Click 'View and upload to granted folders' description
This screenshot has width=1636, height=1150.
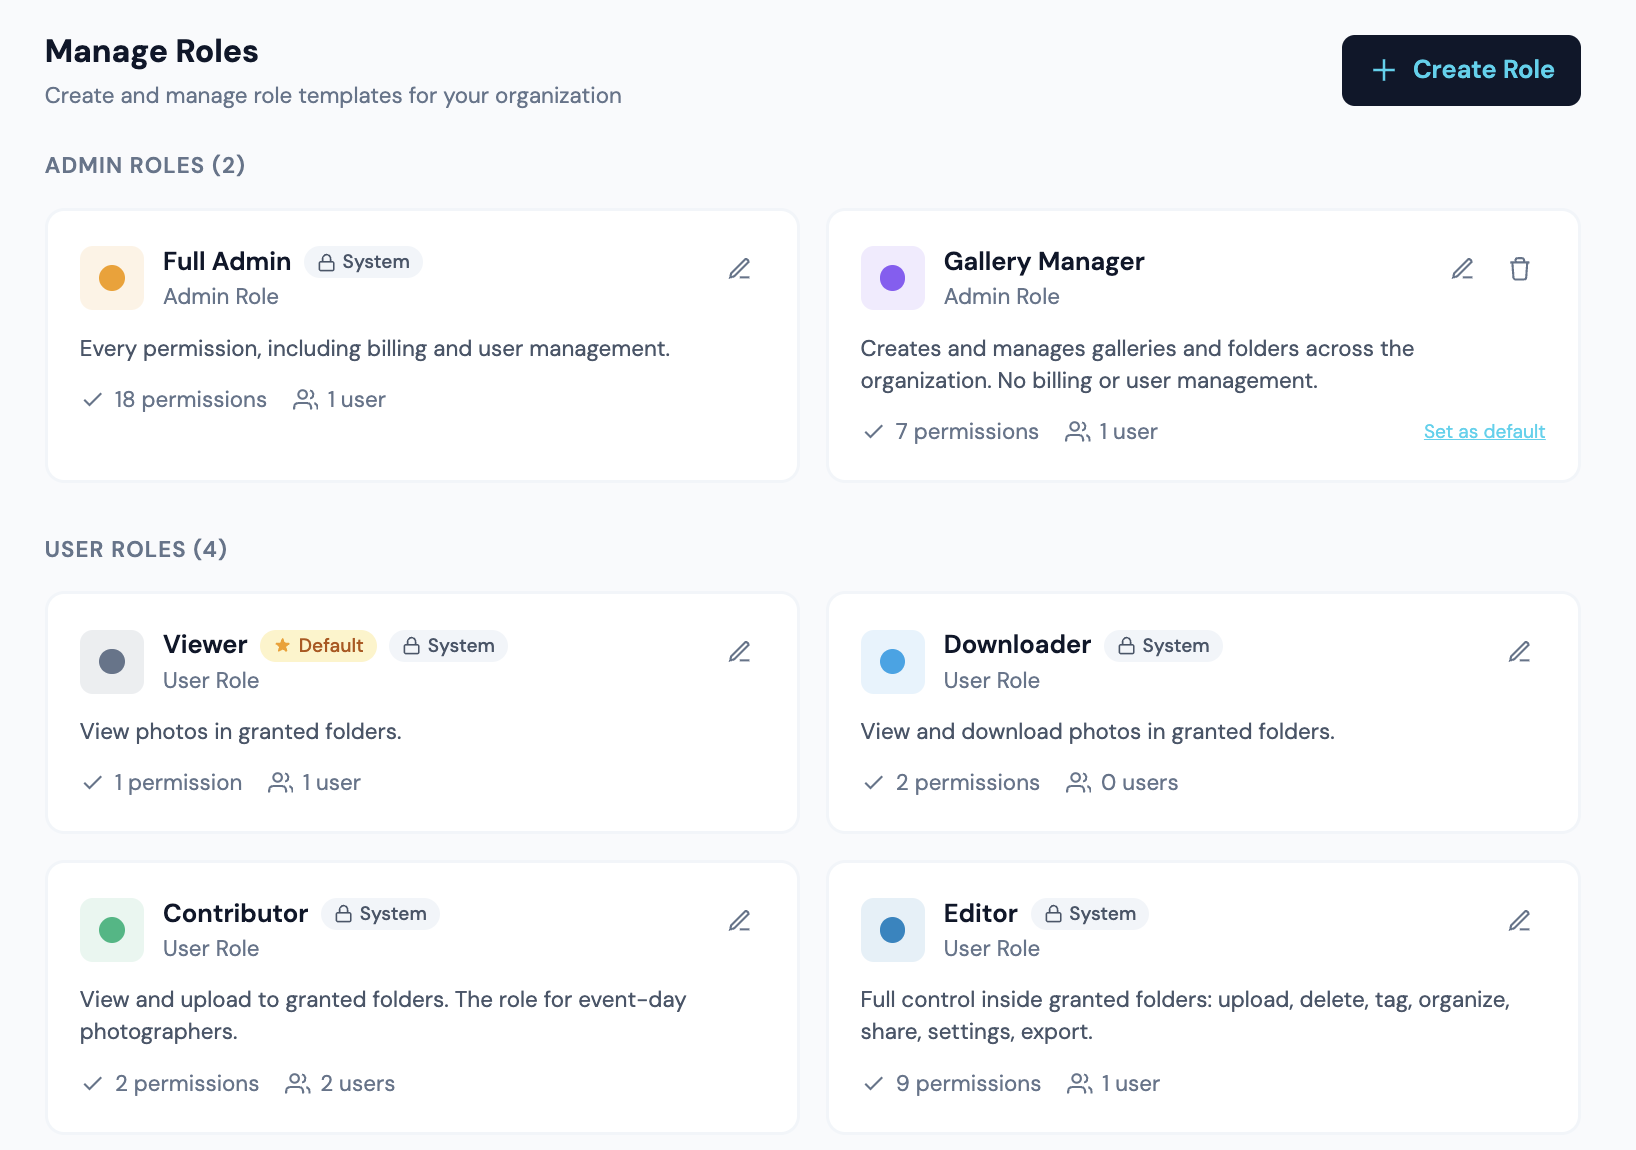point(383,1016)
